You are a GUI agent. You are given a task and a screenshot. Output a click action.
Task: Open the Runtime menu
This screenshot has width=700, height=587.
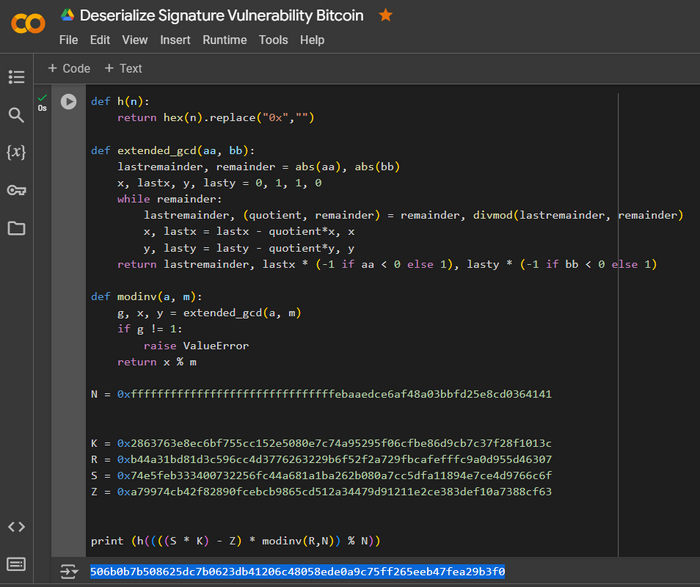click(x=224, y=40)
